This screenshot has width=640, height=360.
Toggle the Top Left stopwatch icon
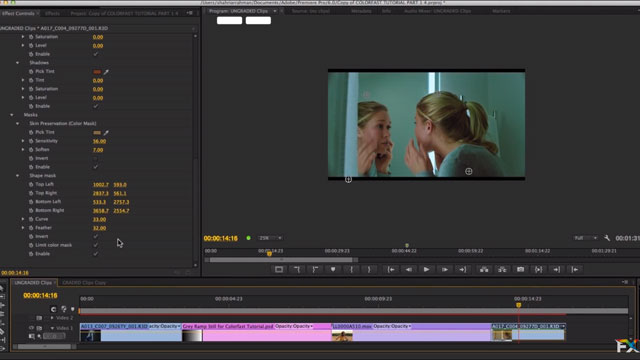tap(31, 184)
